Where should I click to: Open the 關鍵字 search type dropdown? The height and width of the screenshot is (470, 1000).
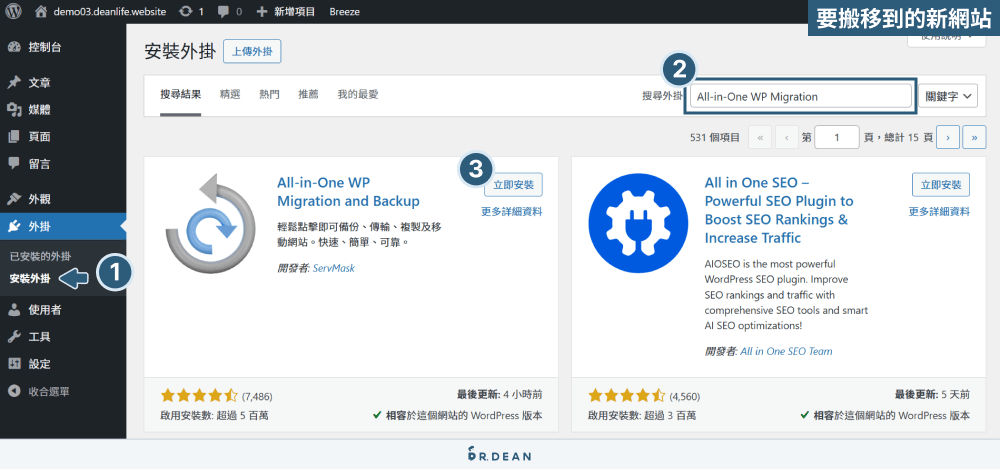948,96
